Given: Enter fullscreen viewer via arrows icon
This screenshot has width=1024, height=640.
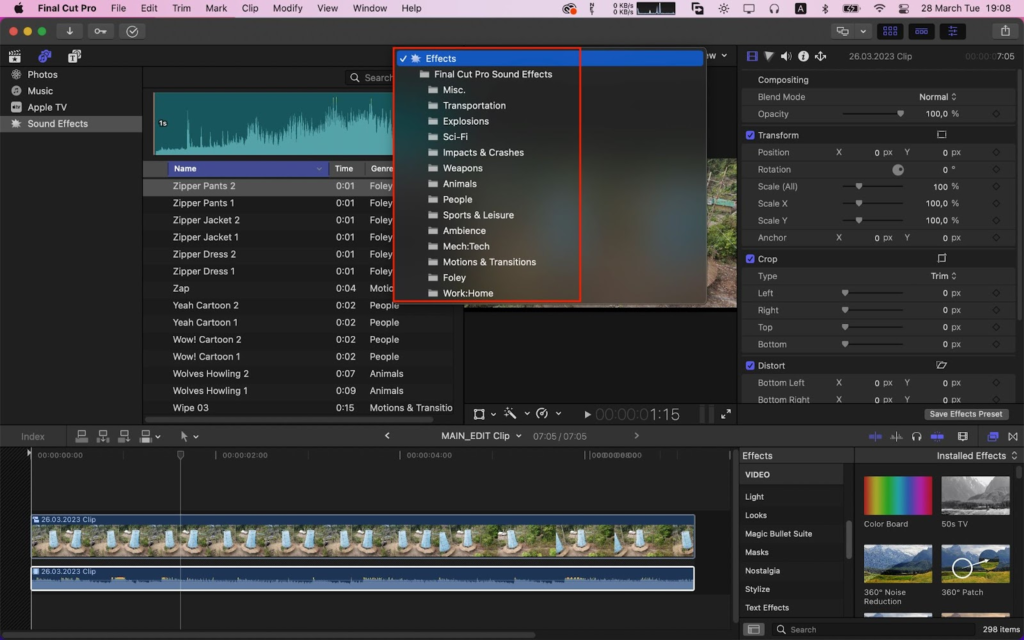Looking at the screenshot, I should (726, 414).
